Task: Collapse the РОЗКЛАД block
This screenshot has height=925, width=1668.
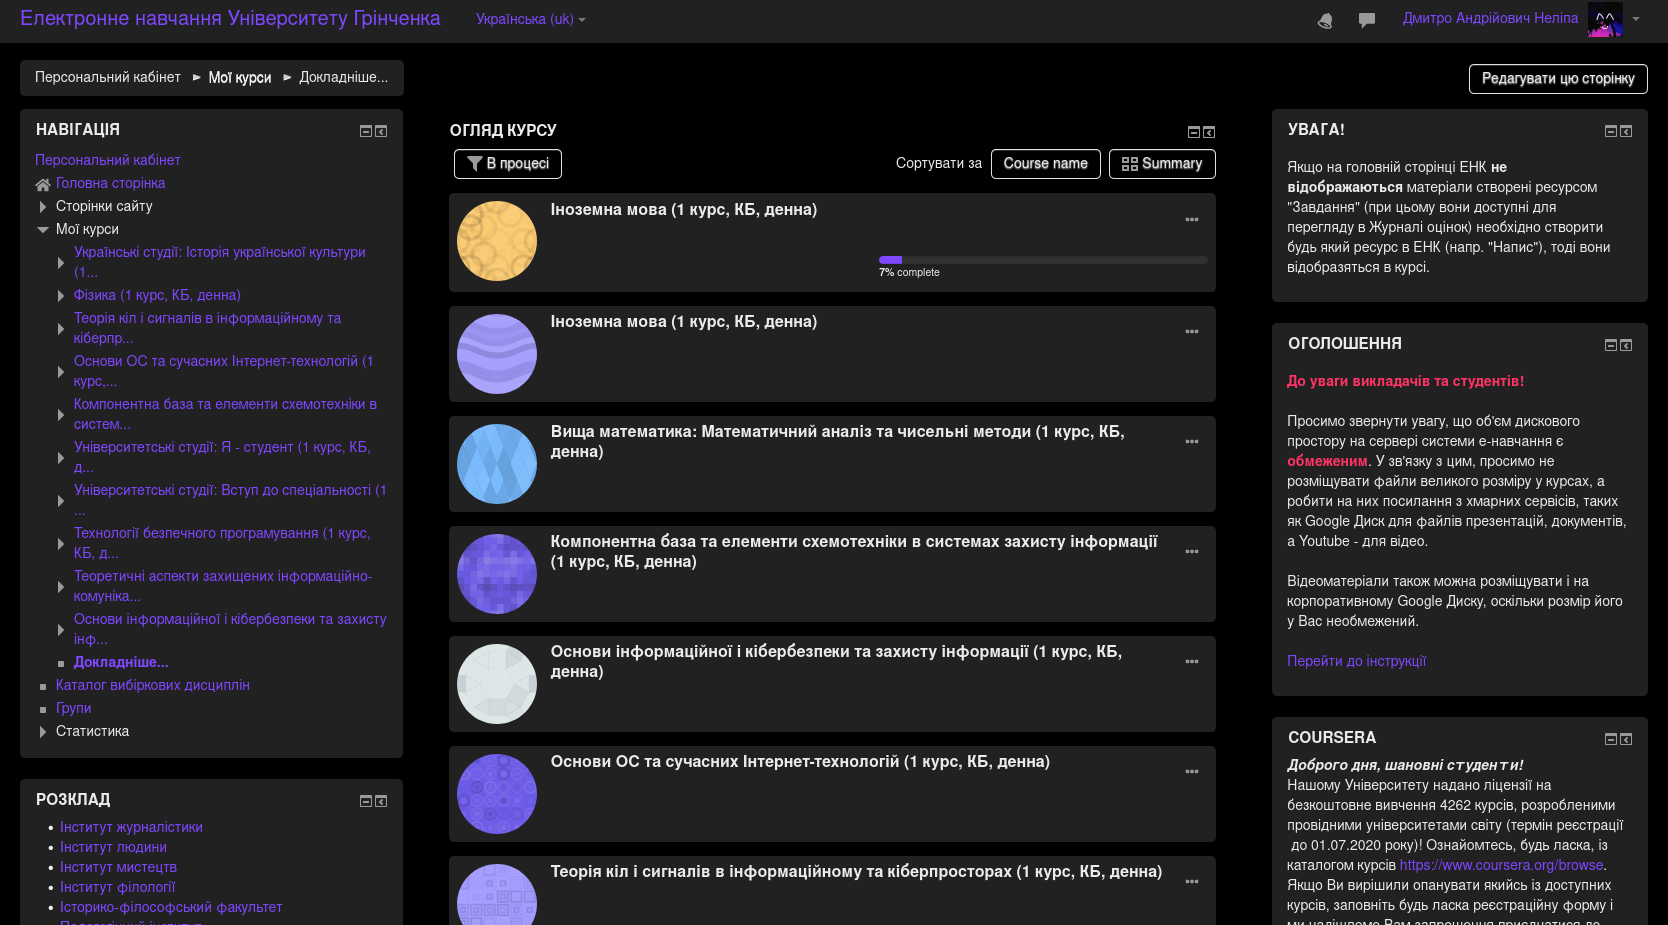Action: pos(364,800)
